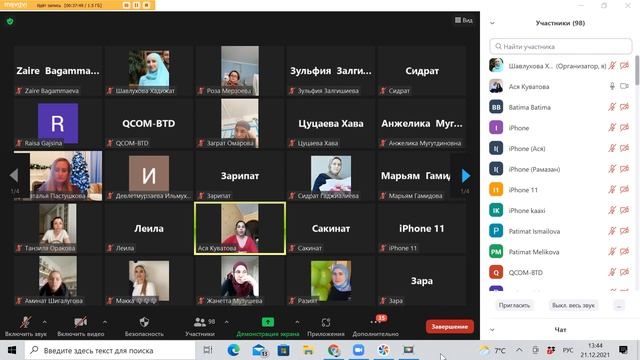Go to previous gallery page arrow
Screen dimensions: 640x360
pyautogui.click(x=14, y=176)
